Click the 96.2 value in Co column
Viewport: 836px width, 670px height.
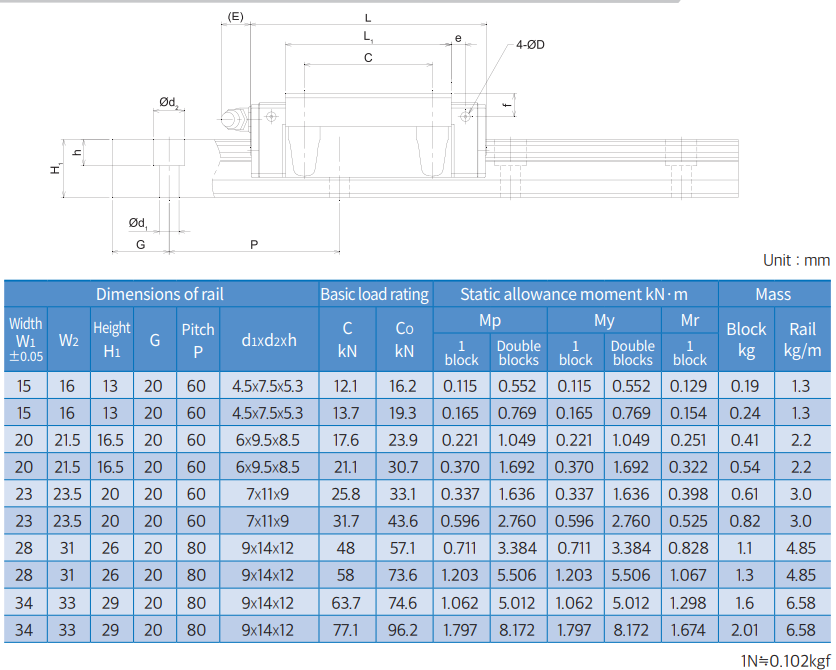tap(404, 629)
